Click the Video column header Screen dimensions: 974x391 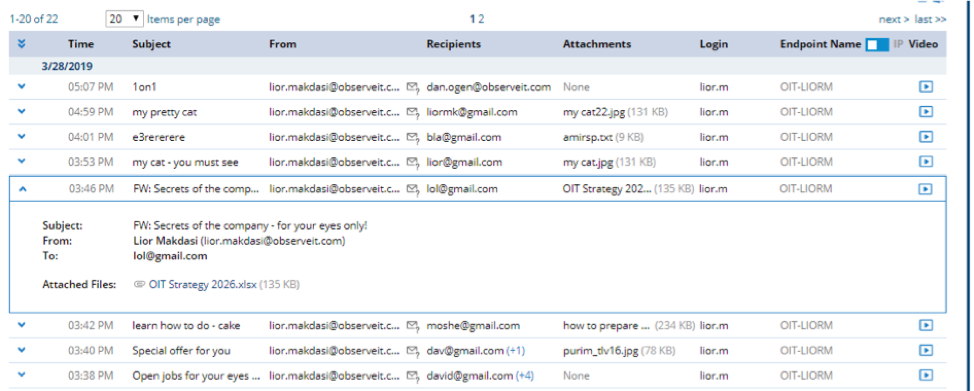click(923, 44)
